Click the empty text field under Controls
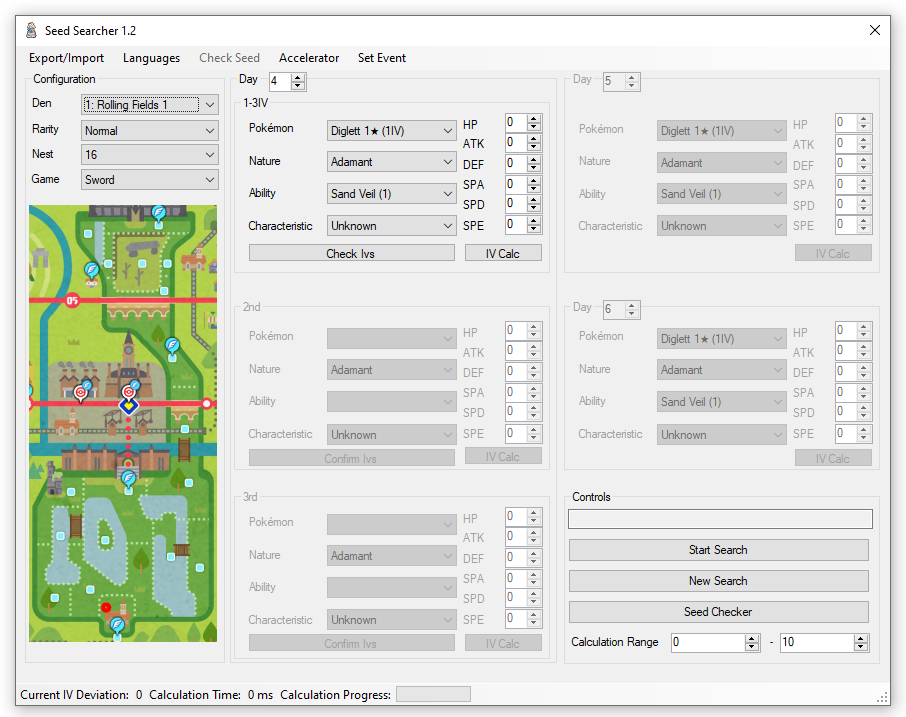 719,519
